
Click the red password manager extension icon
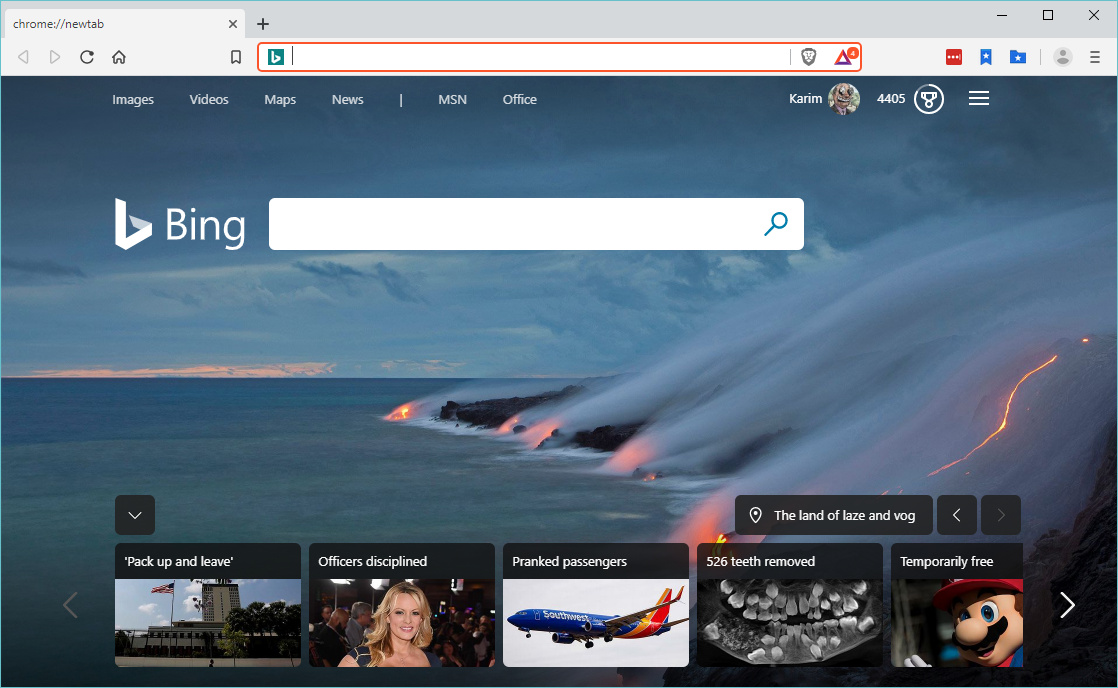[954, 57]
